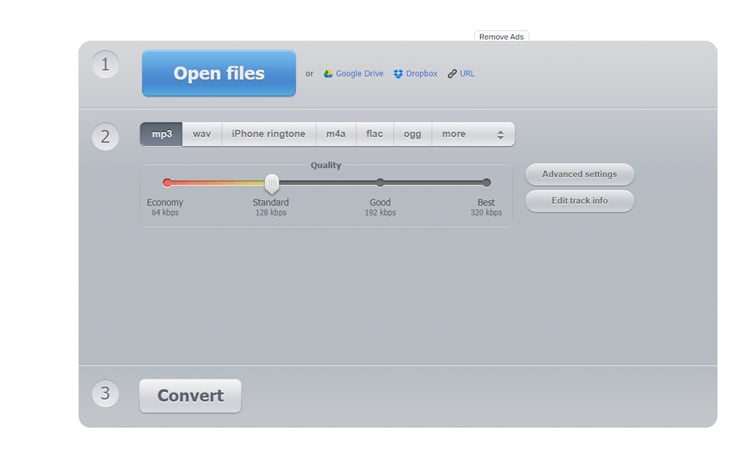The height and width of the screenshot is (450, 756).
Task: Open Edit track info
Action: 580,201
